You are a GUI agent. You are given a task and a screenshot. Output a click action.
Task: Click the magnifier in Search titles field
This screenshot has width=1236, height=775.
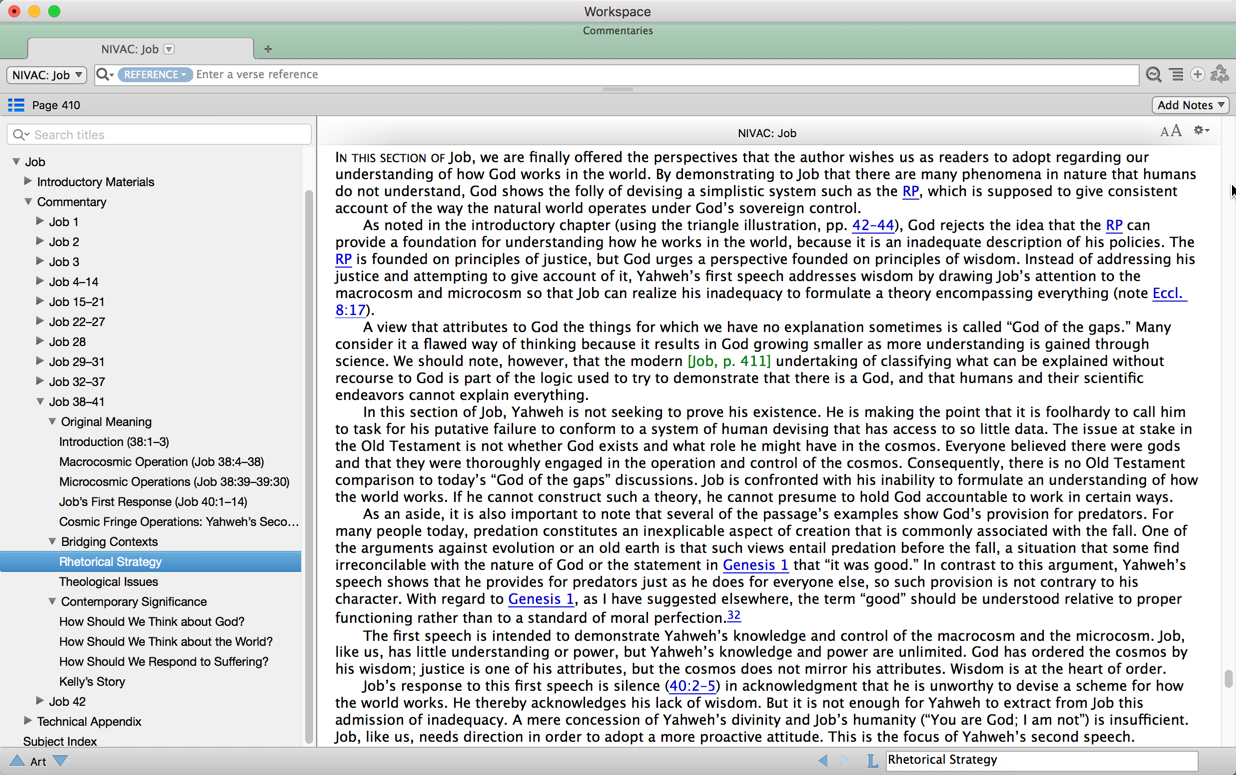[x=20, y=135]
